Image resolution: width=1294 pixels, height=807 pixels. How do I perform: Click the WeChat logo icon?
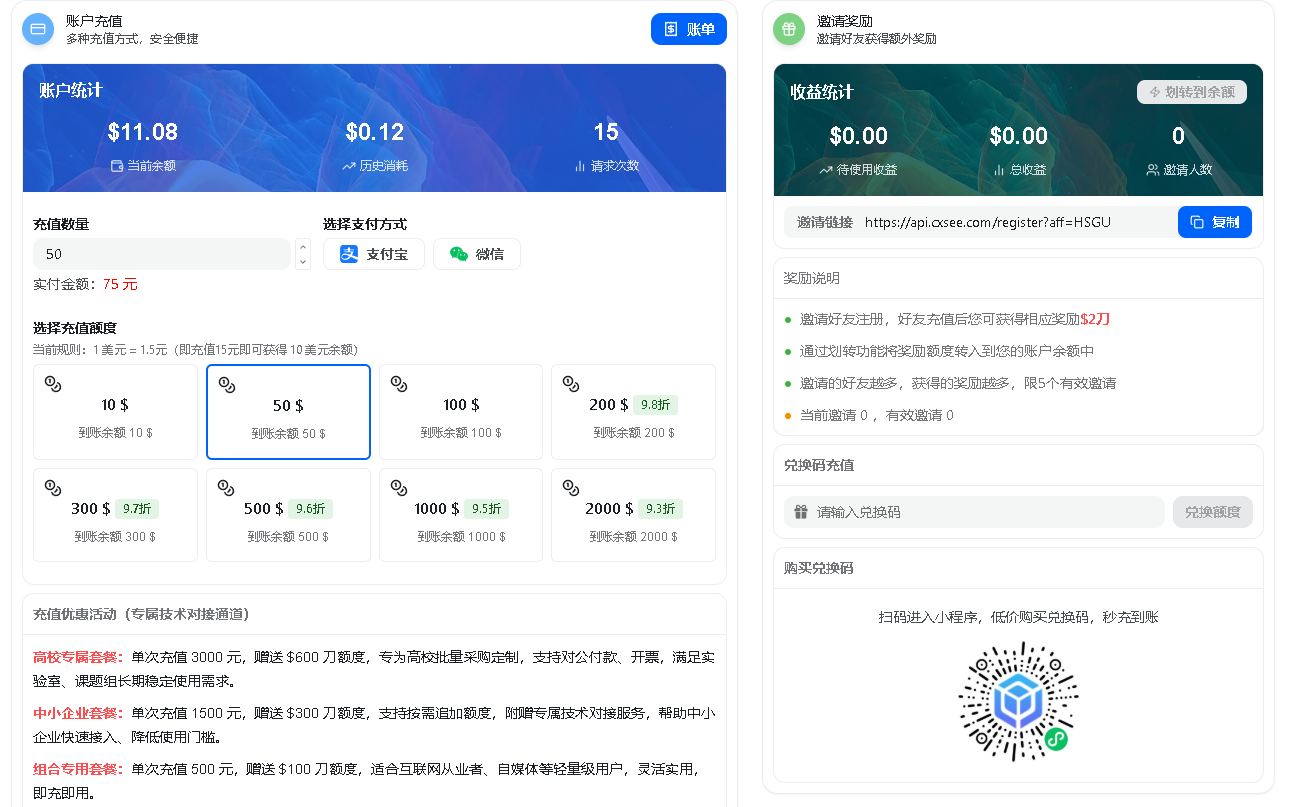tap(459, 254)
